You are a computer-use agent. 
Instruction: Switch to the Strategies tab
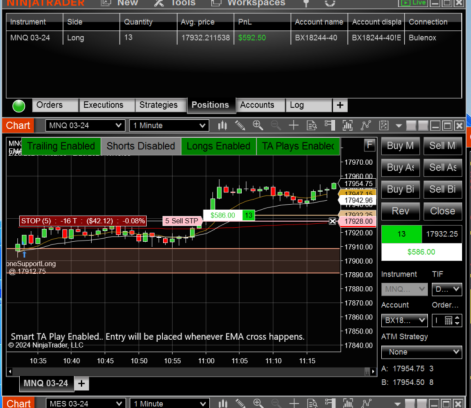pos(161,105)
